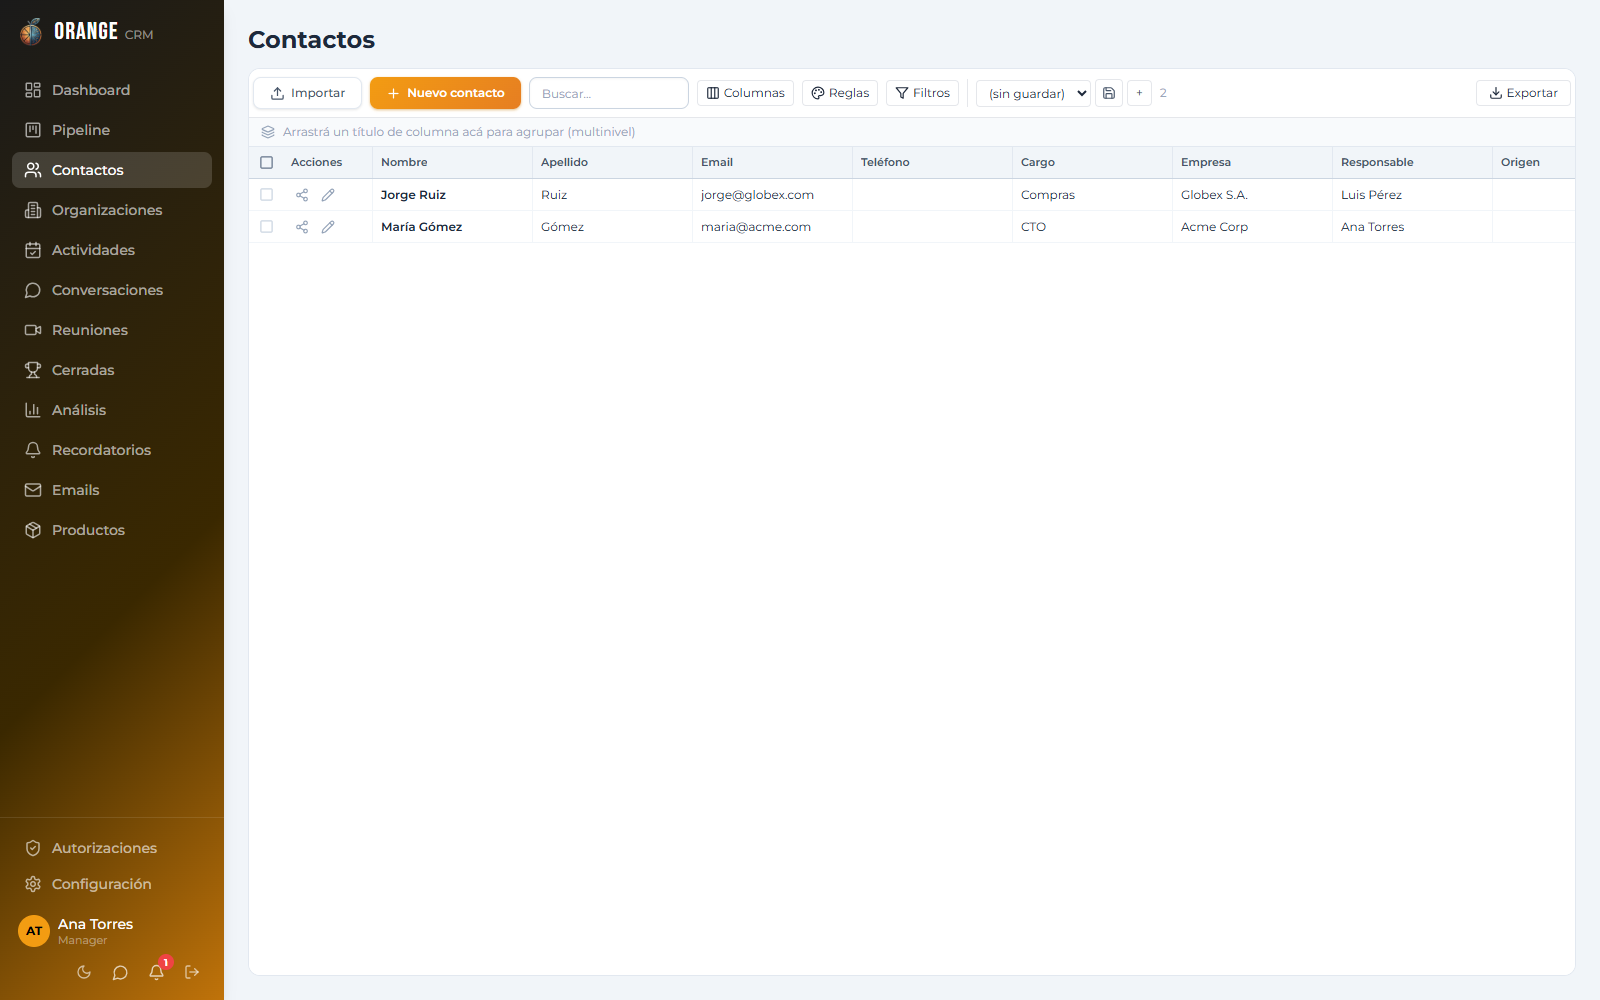Navigate to Actividades

click(x=112, y=250)
